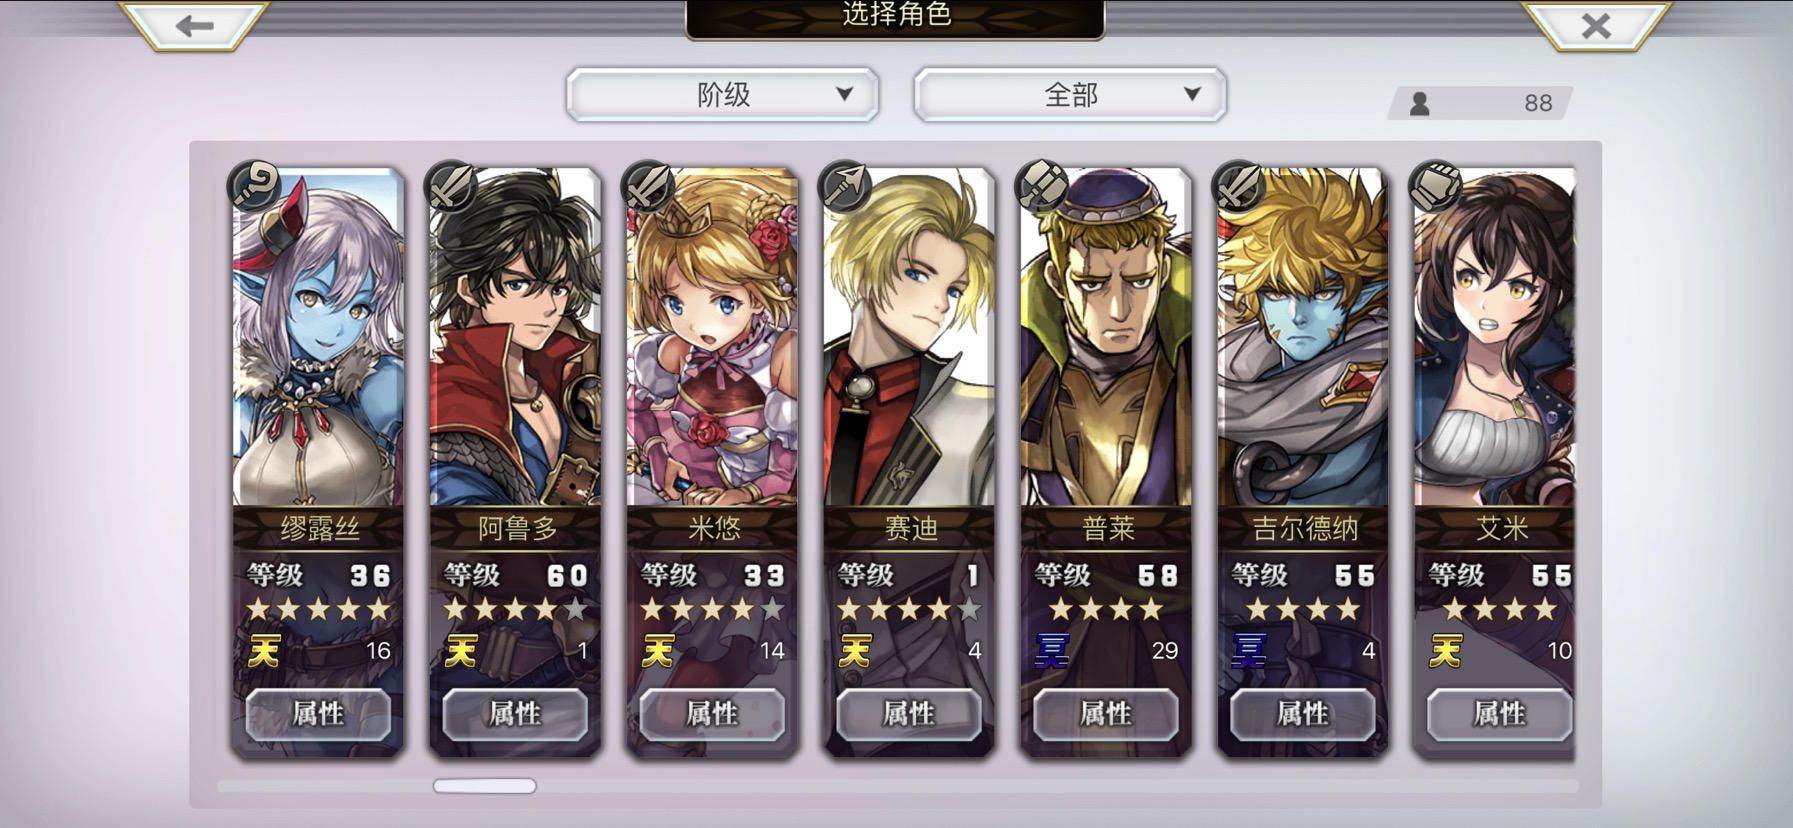Pick the 吉尔德纳 character portrait
This screenshot has width=1793, height=828.
(x=1303, y=338)
